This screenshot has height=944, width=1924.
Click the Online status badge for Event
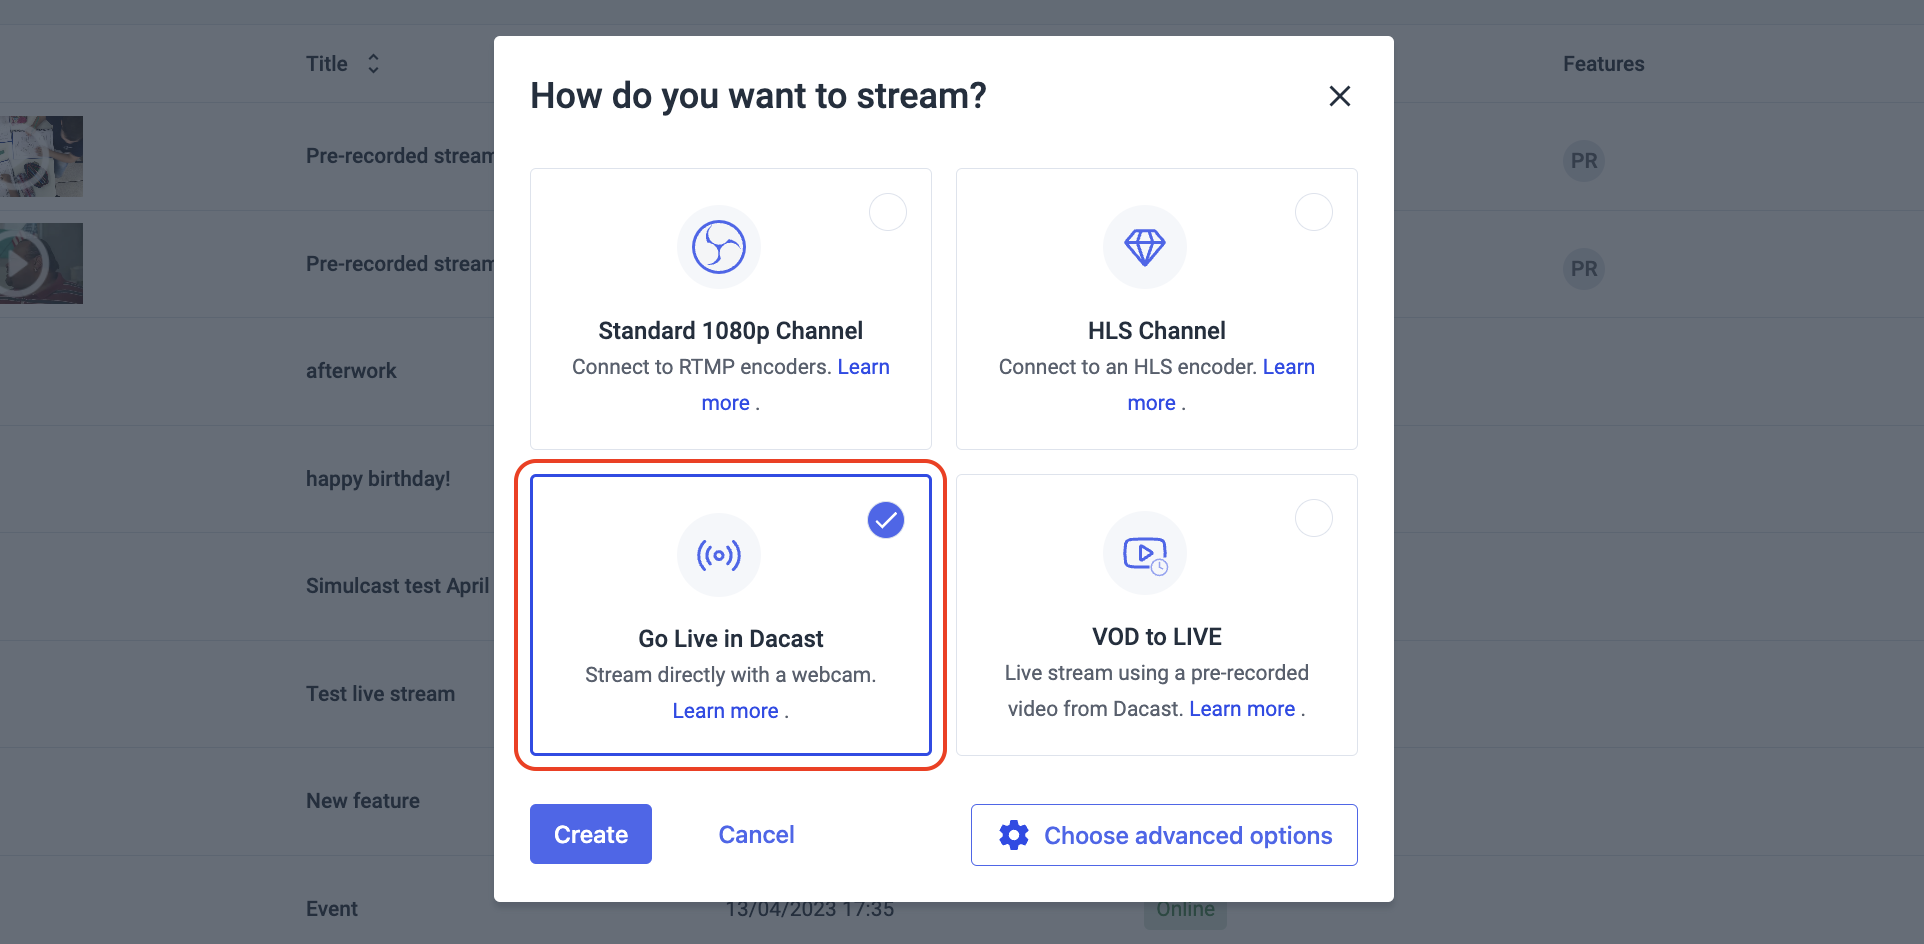[x=1184, y=908]
